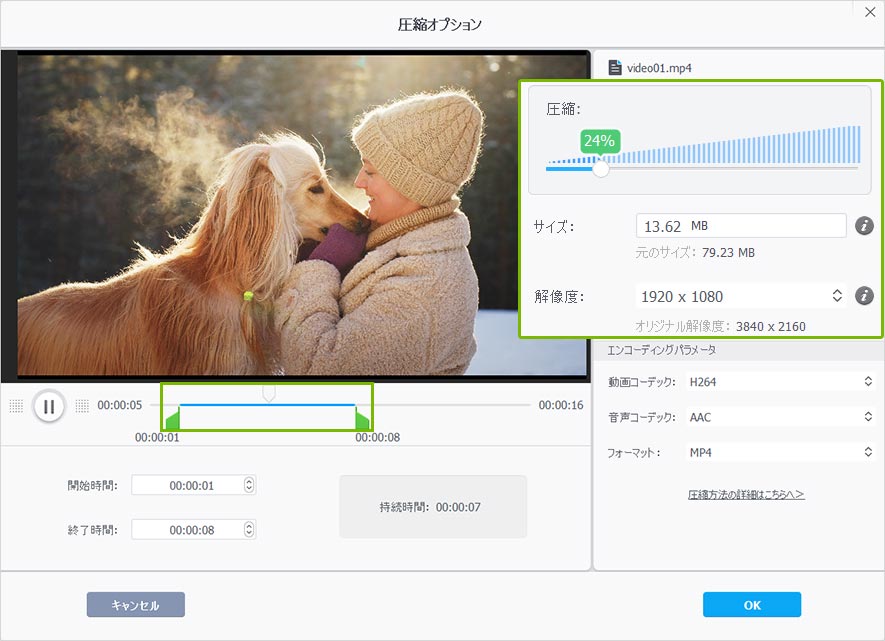This screenshot has width=885, height=641.
Task: Click the info icon next to サイズ field
Action: pos(866,226)
